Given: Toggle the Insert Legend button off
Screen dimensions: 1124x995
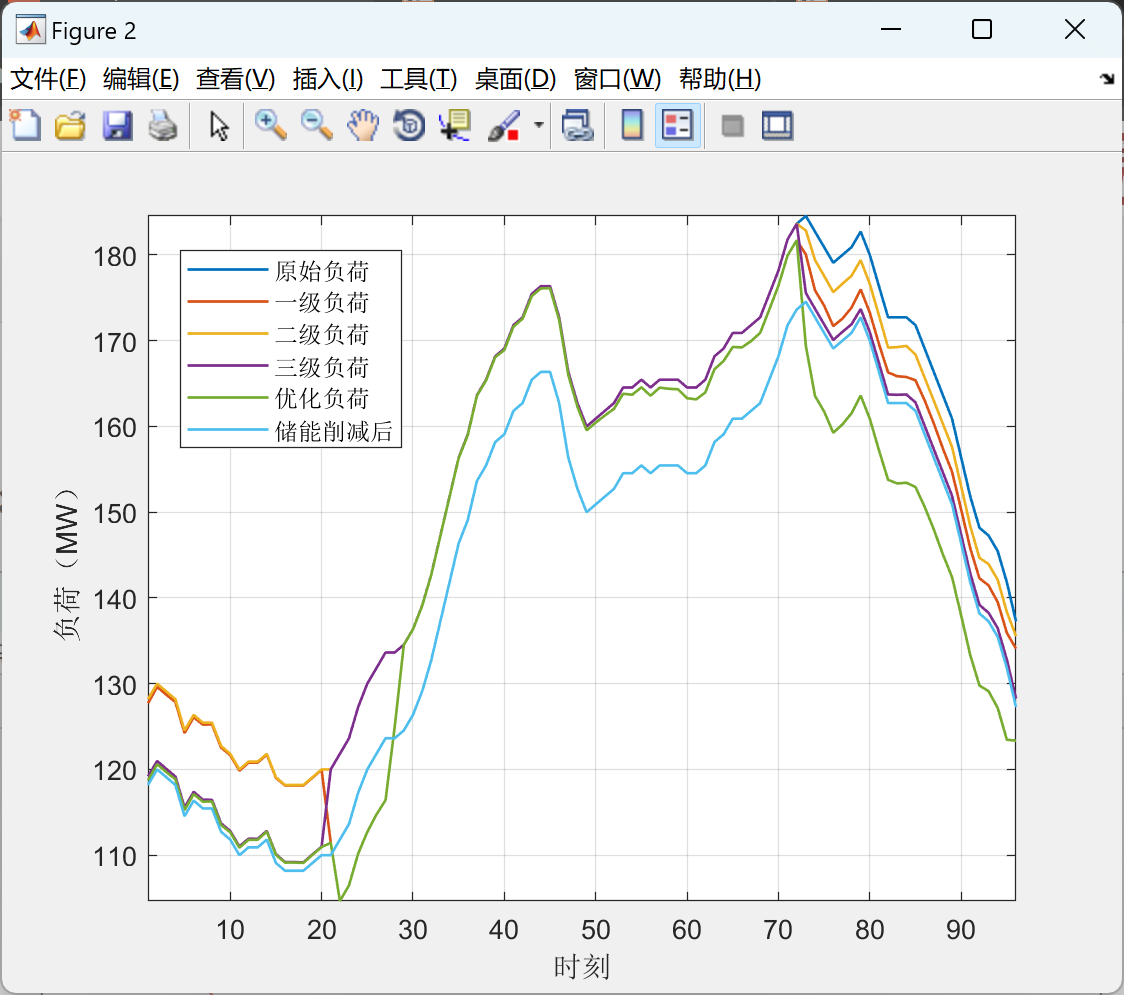Looking at the screenshot, I should point(678,125).
